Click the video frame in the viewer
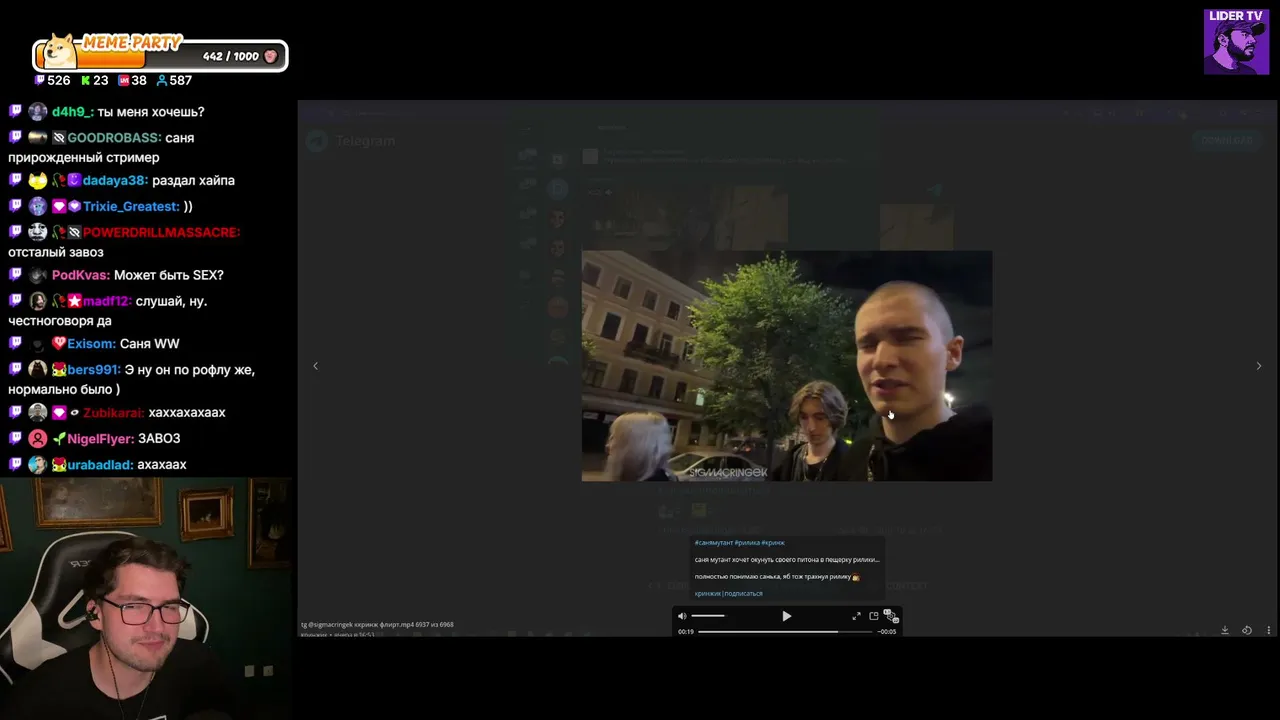The height and width of the screenshot is (720, 1280). point(787,366)
